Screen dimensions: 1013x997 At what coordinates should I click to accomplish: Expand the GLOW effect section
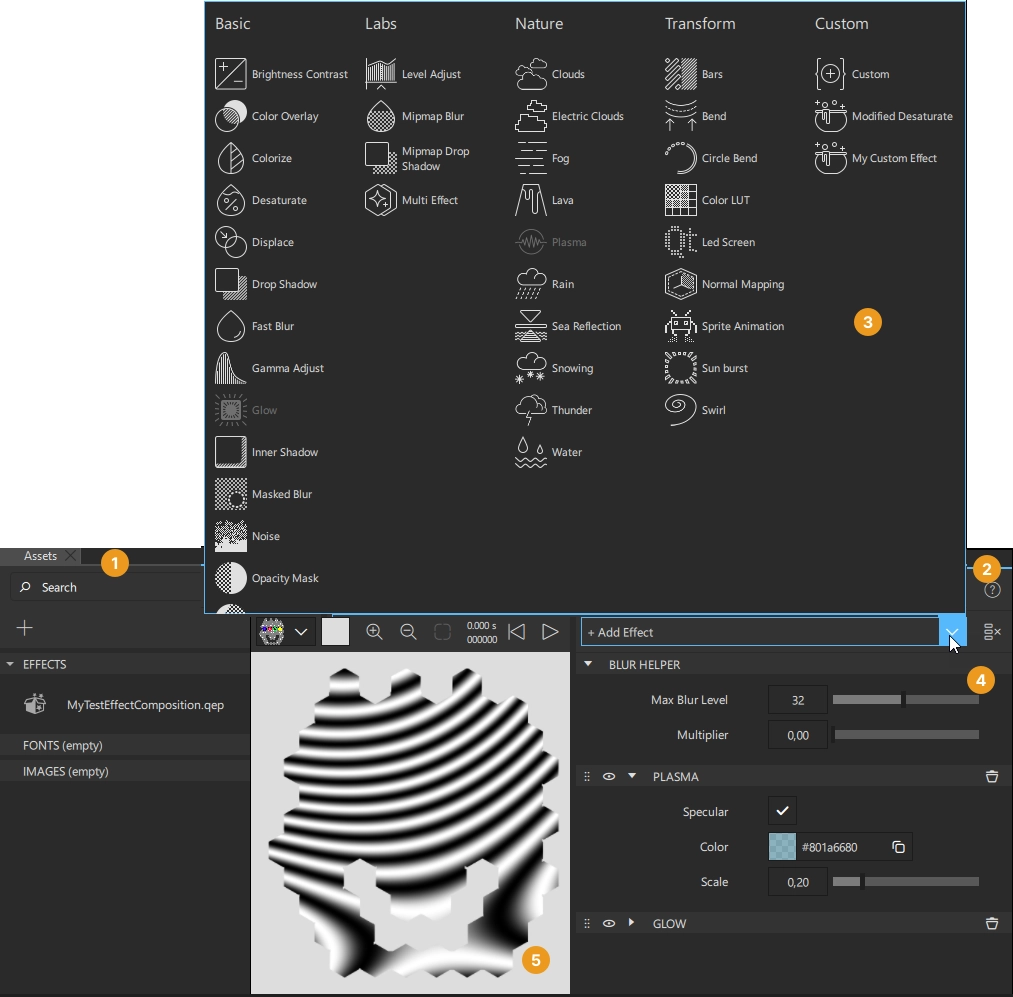[631, 923]
